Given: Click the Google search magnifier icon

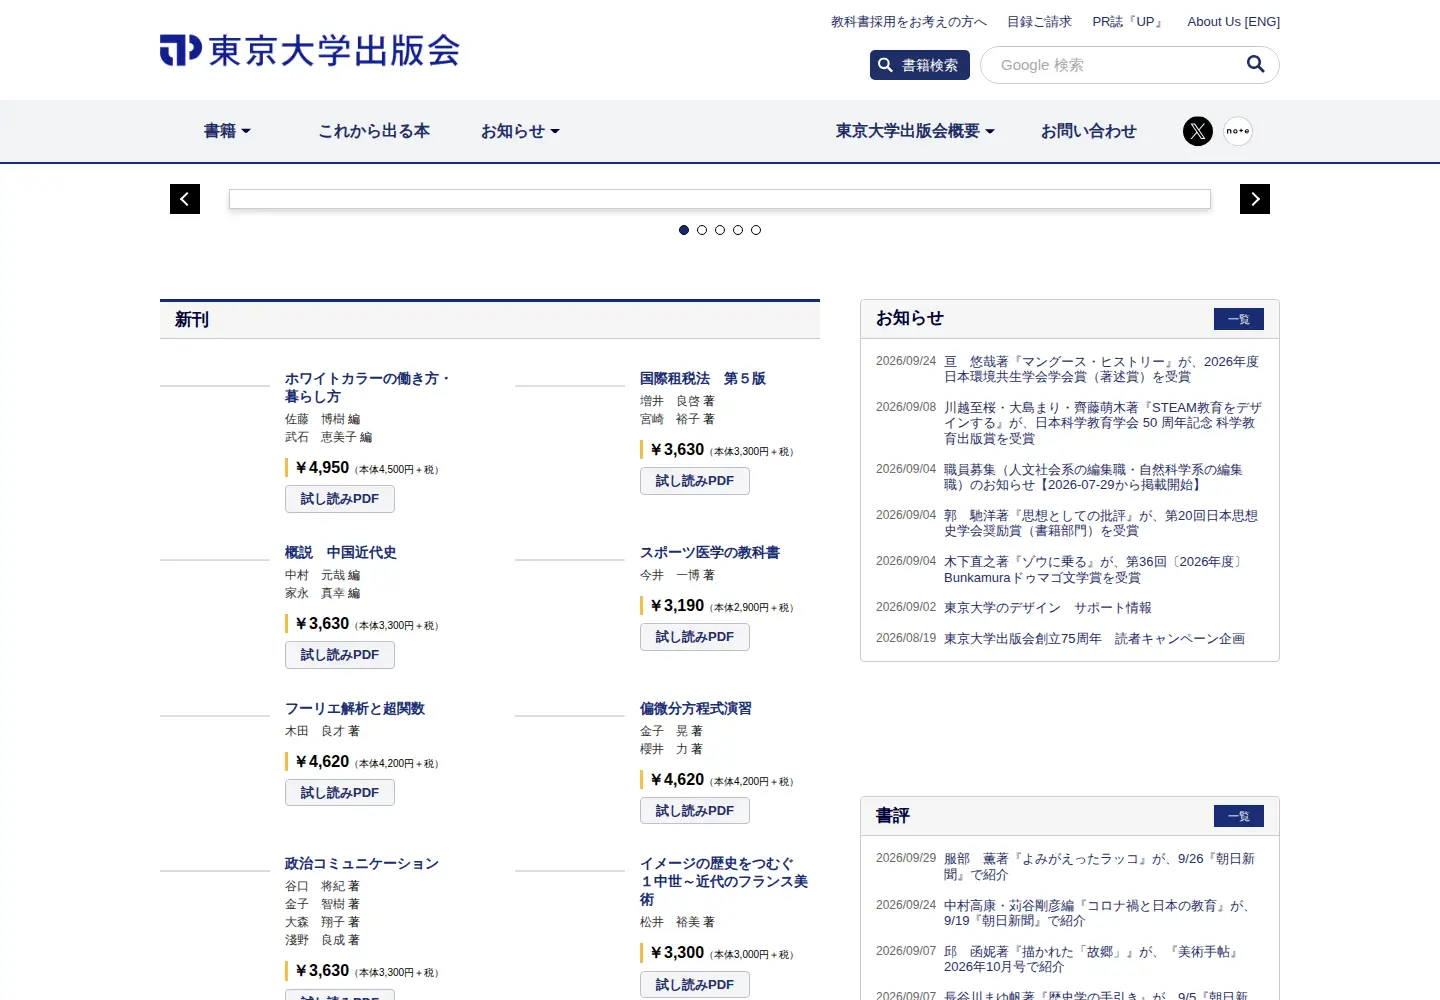Looking at the screenshot, I should tap(1255, 65).
